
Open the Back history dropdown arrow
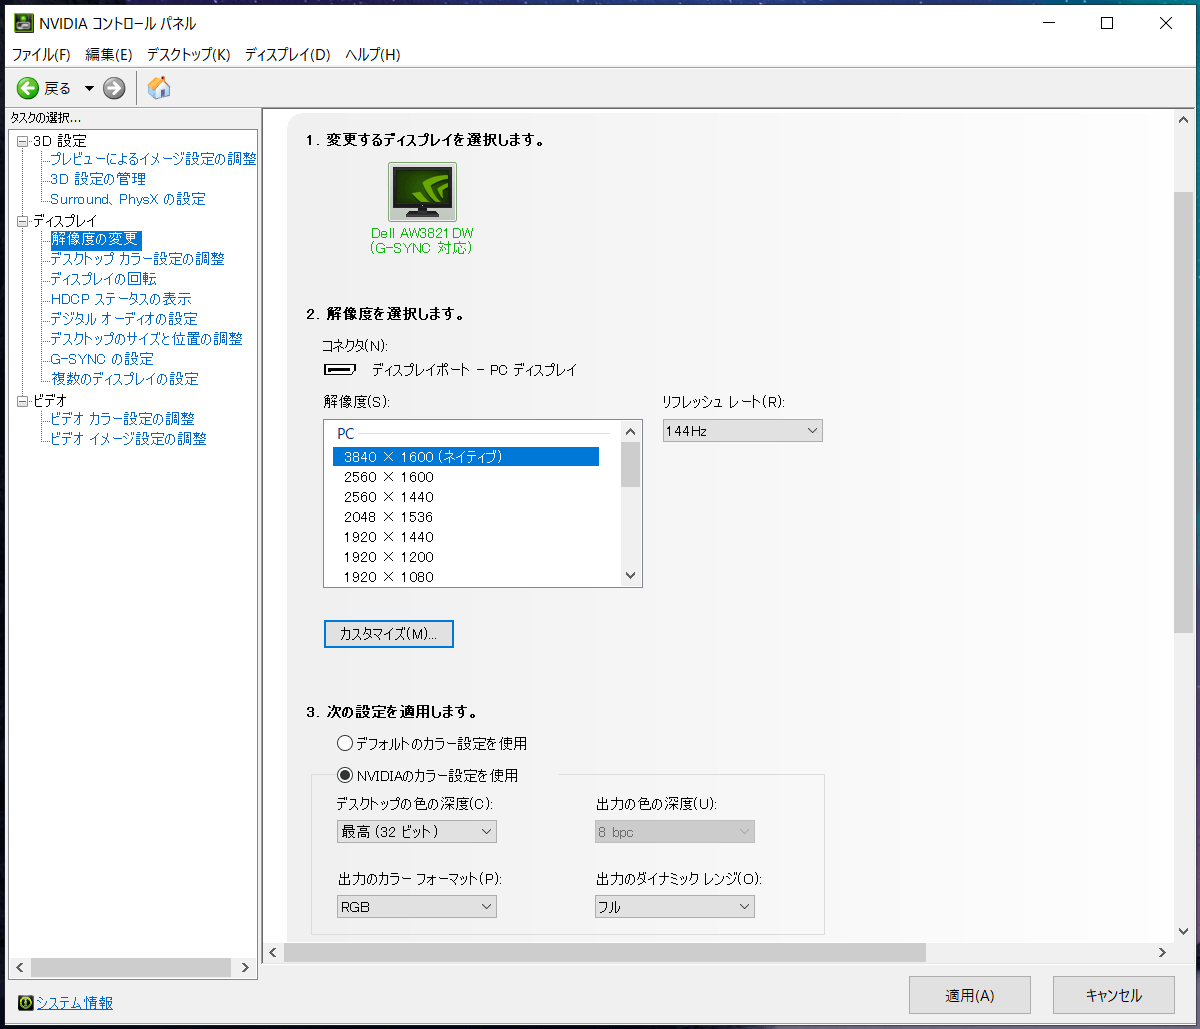89,88
